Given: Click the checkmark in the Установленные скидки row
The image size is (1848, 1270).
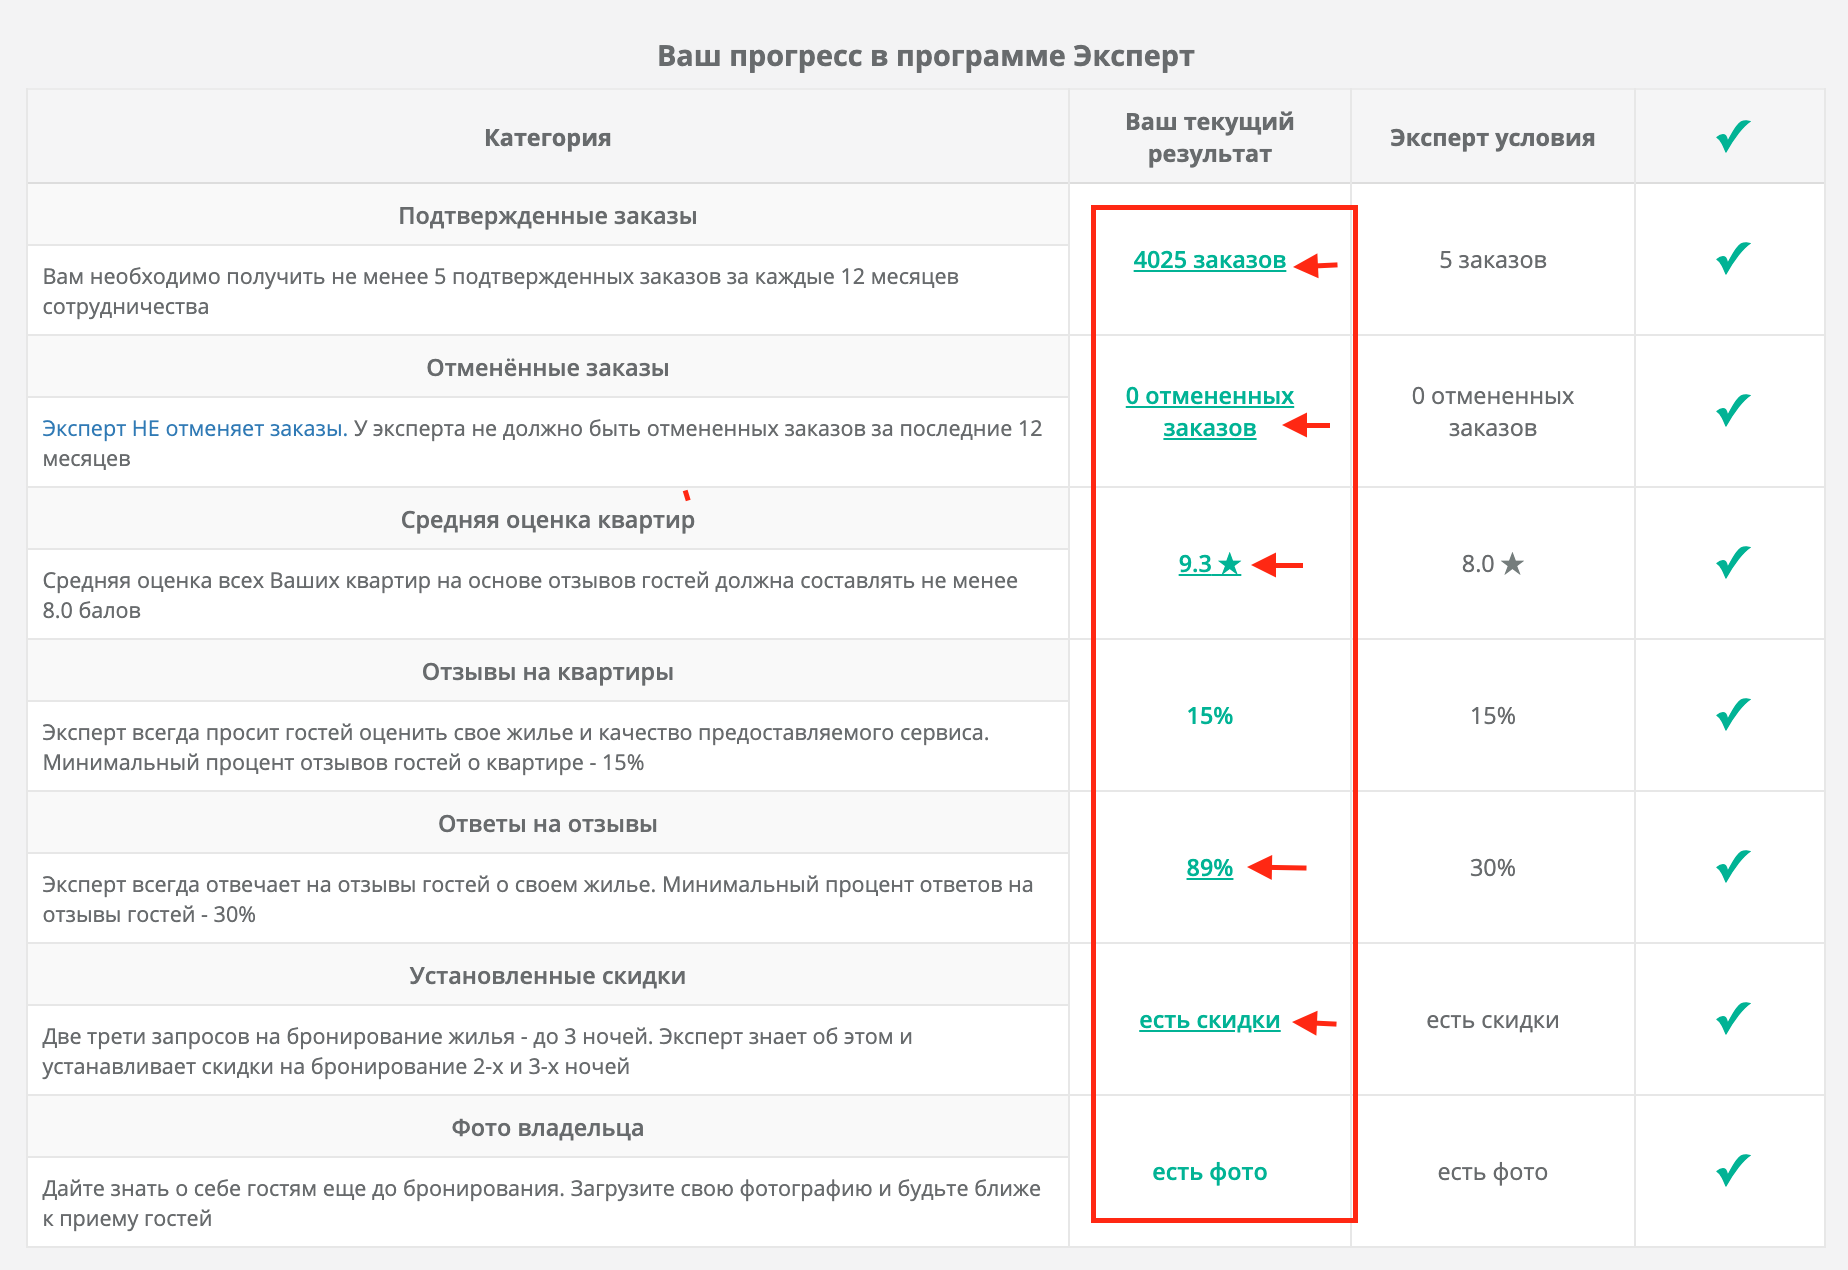Looking at the screenshot, I should pos(1733,1018).
